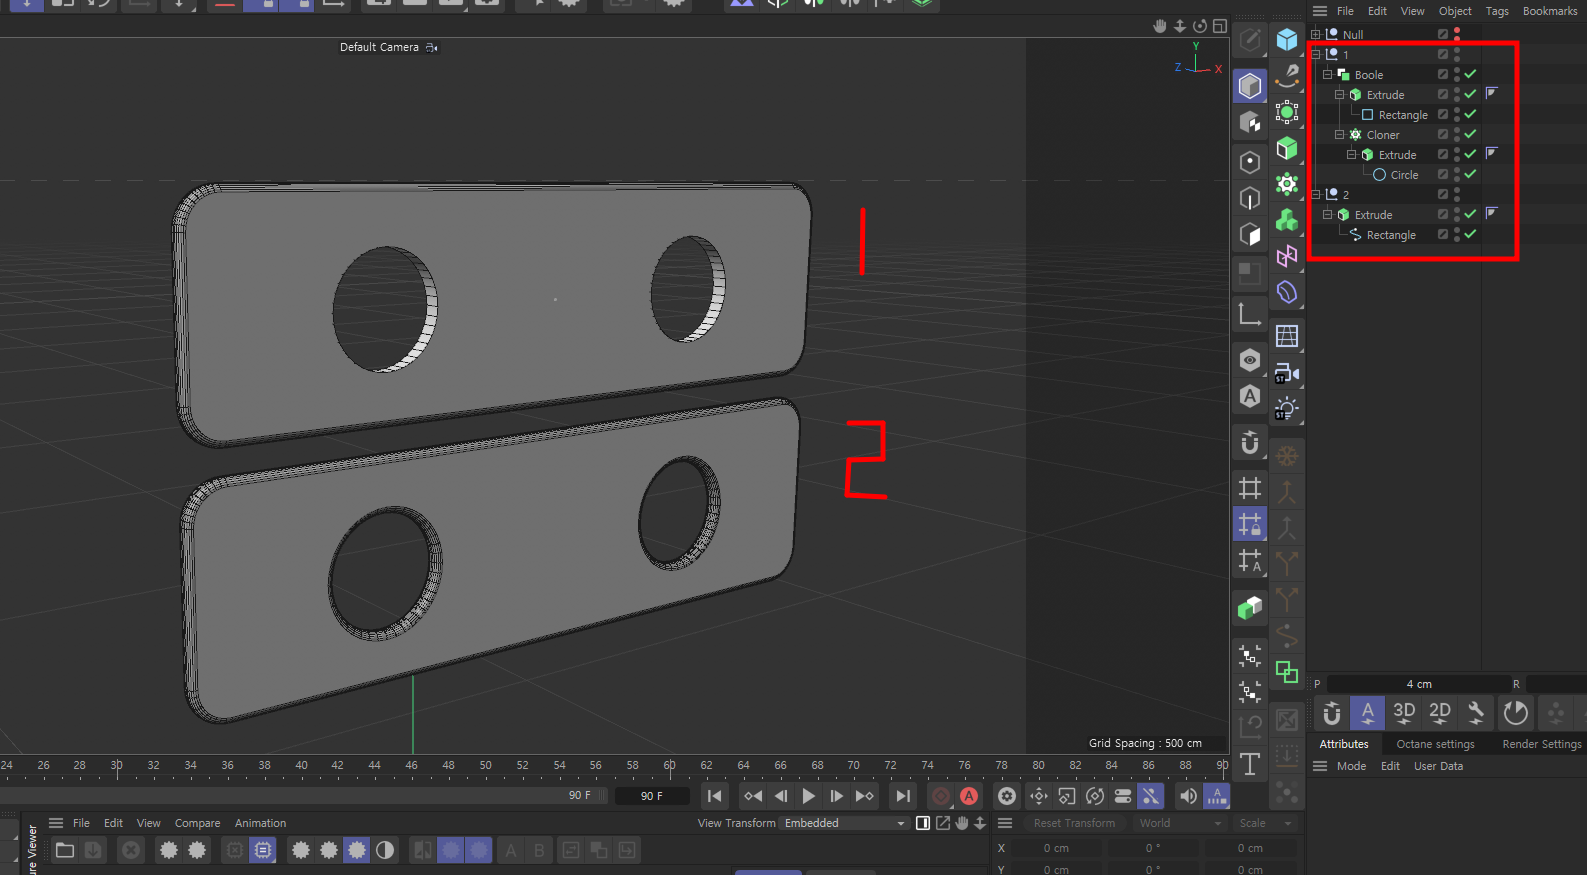The height and width of the screenshot is (875, 1587).
Task: Switch to the Render Settings tab
Action: (x=1542, y=744)
